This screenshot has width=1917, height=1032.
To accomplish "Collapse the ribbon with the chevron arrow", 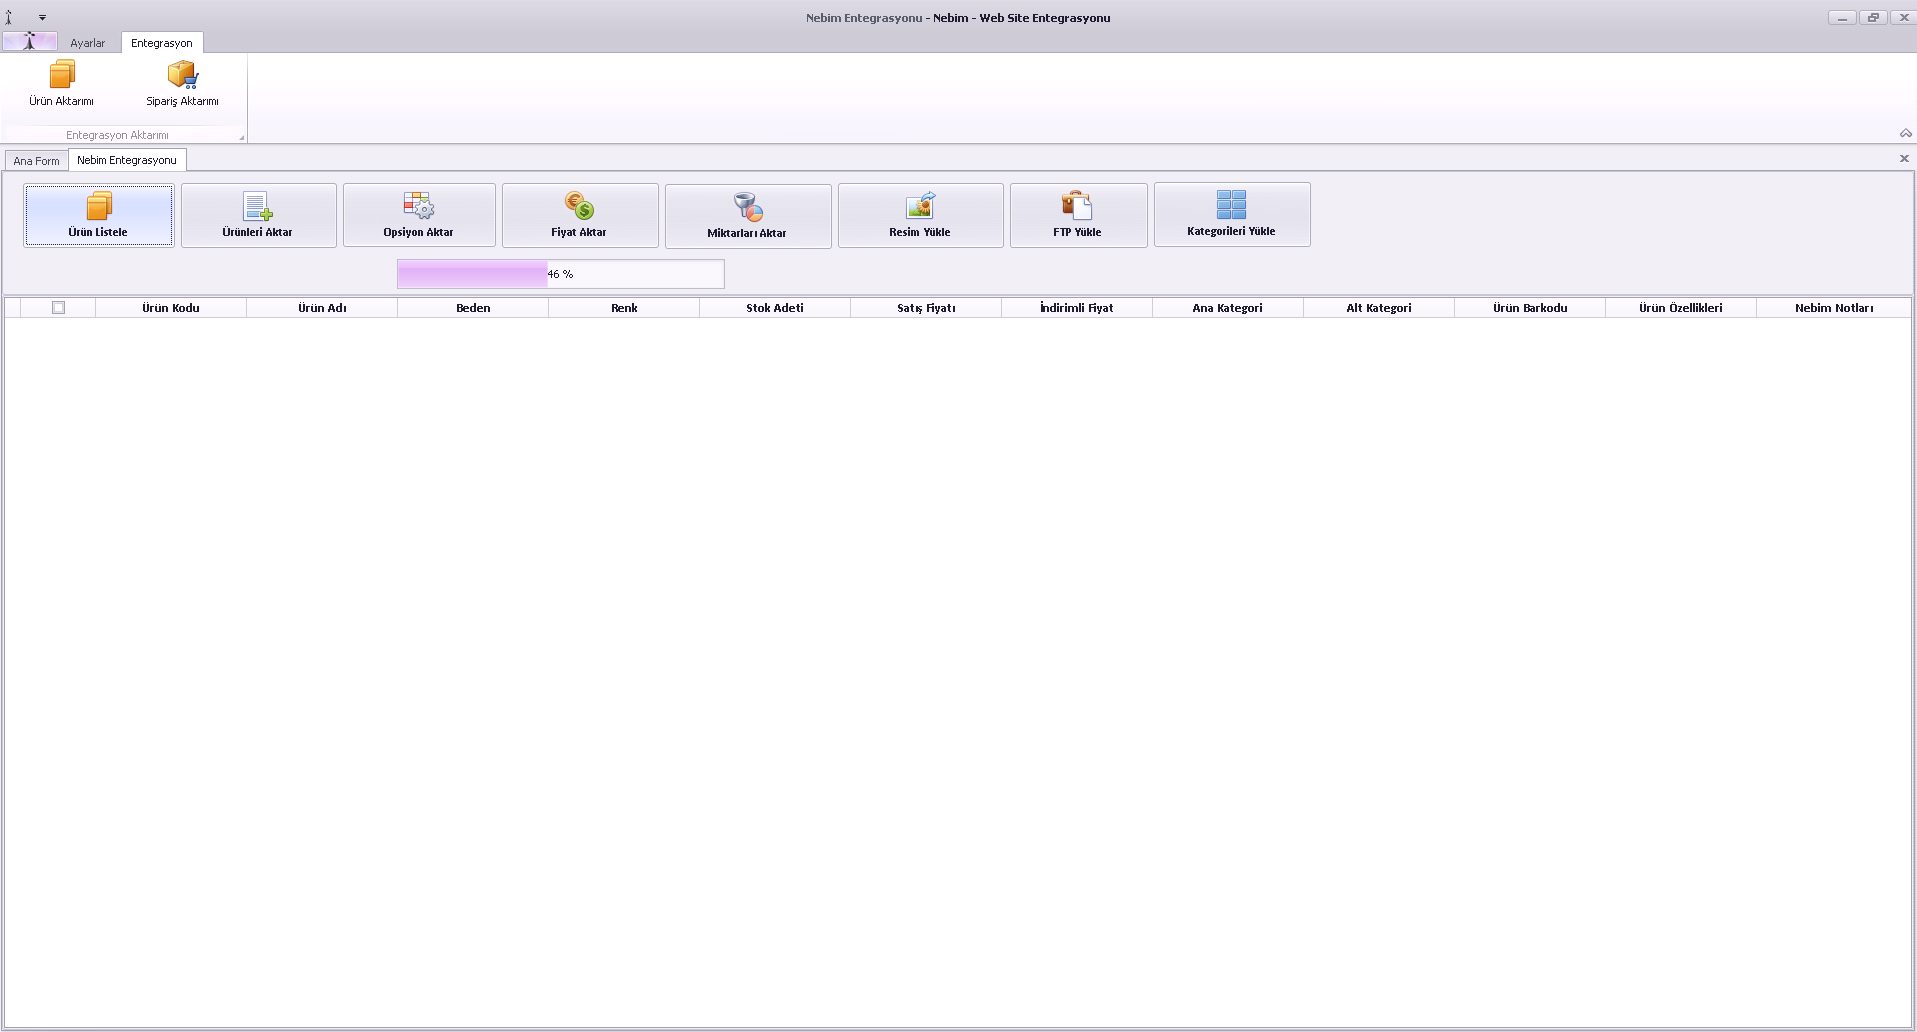I will [x=1905, y=134].
